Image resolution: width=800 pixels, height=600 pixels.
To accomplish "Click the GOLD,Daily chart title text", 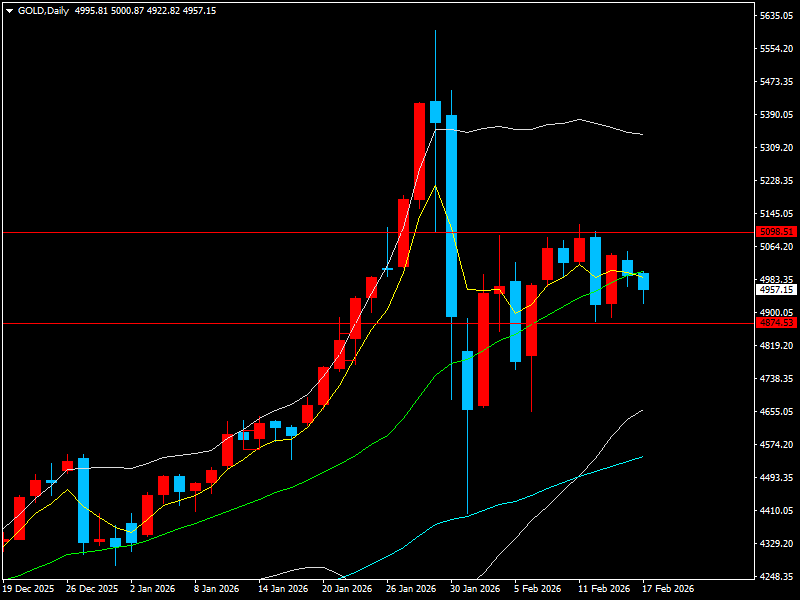I will tap(43, 11).
